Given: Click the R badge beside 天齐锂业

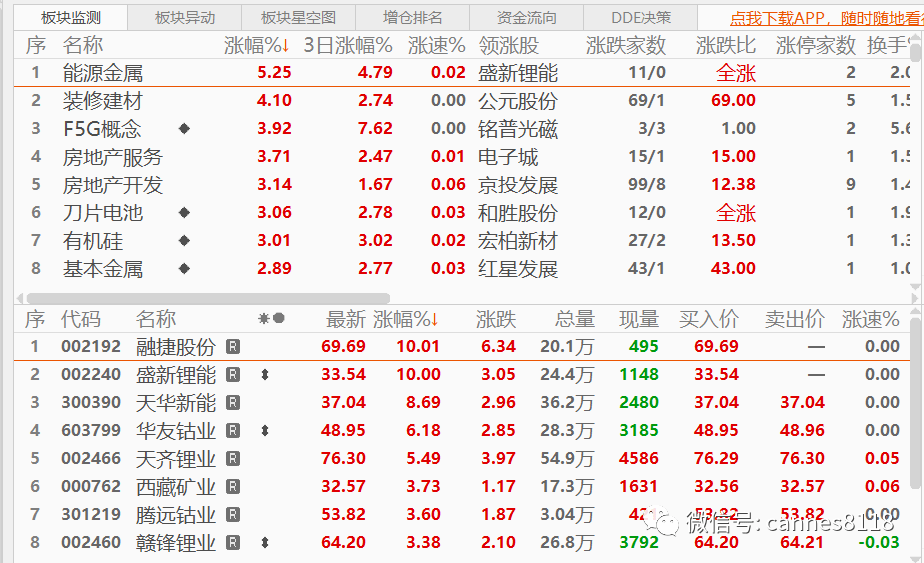Looking at the screenshot, I should [x=233, y=458].
